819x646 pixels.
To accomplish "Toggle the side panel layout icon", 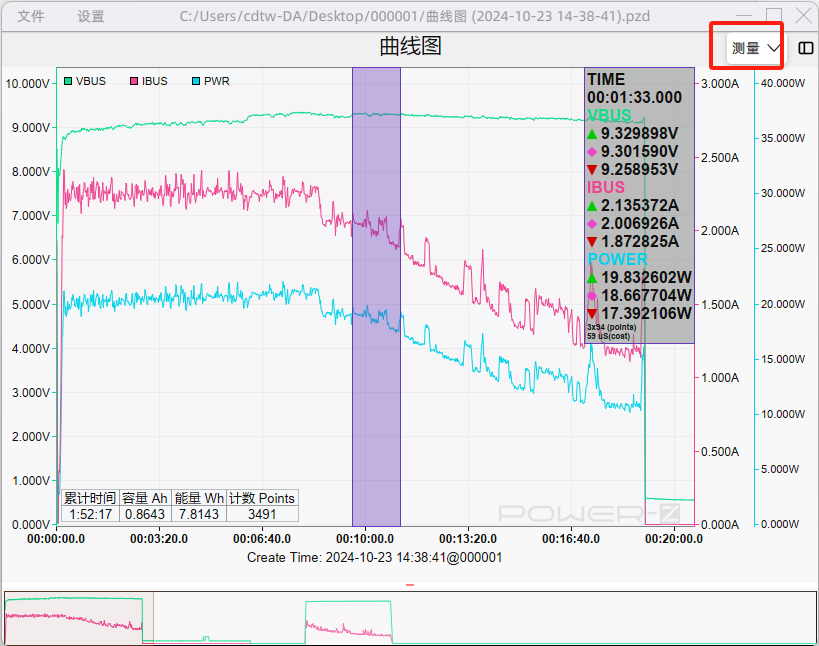I will pos(805,48).
